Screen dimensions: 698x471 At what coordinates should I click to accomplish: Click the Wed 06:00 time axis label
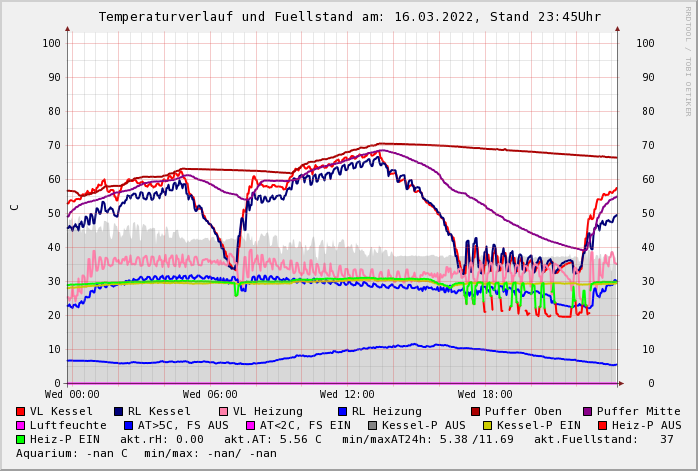(210, 394)
